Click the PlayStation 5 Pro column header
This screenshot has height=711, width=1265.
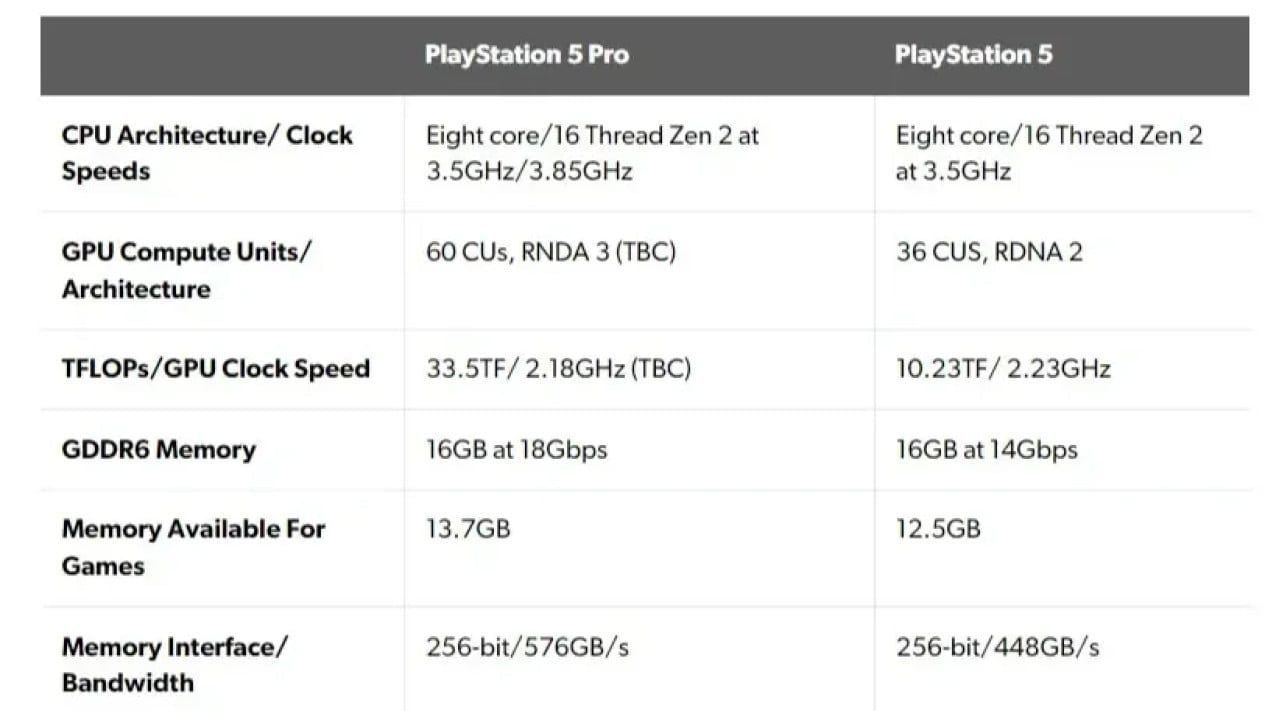(527, 55)
